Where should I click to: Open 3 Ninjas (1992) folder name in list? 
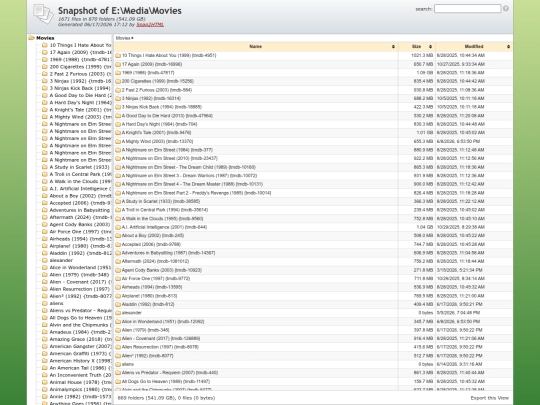(x=151, y=98)
